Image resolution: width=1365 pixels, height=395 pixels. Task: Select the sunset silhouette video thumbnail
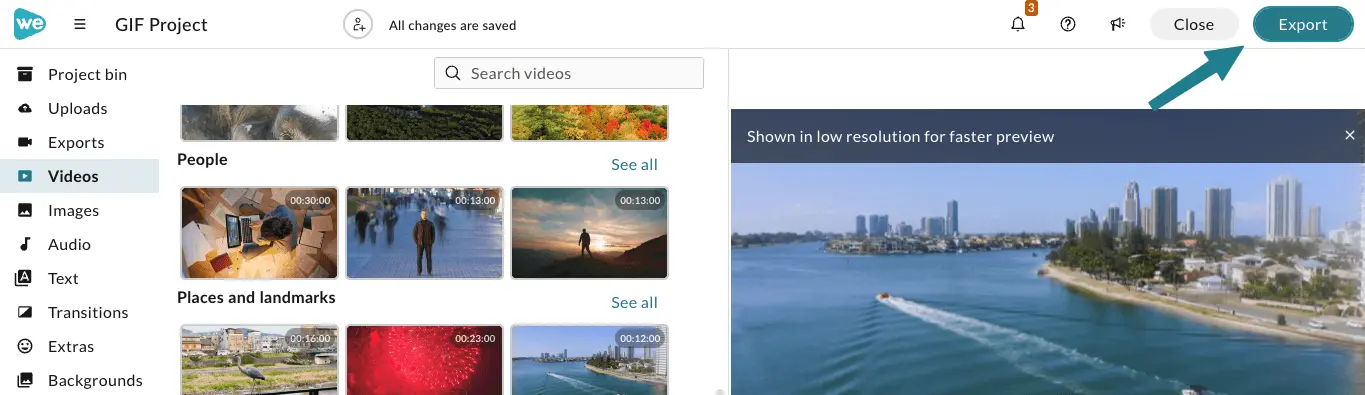[589, 232]
